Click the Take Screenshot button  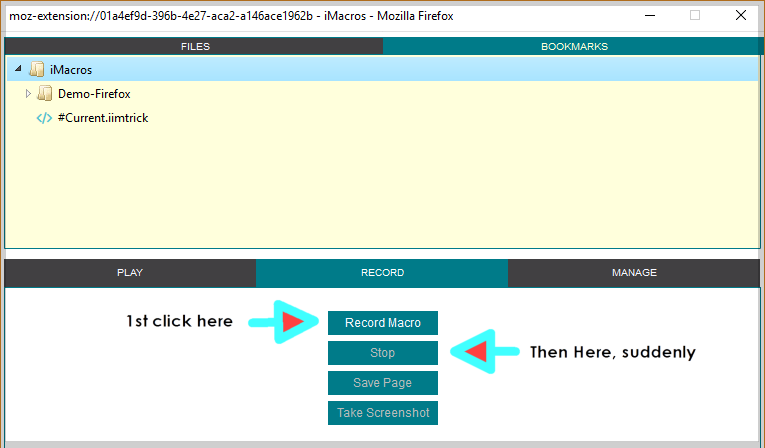tap(382, 413)
